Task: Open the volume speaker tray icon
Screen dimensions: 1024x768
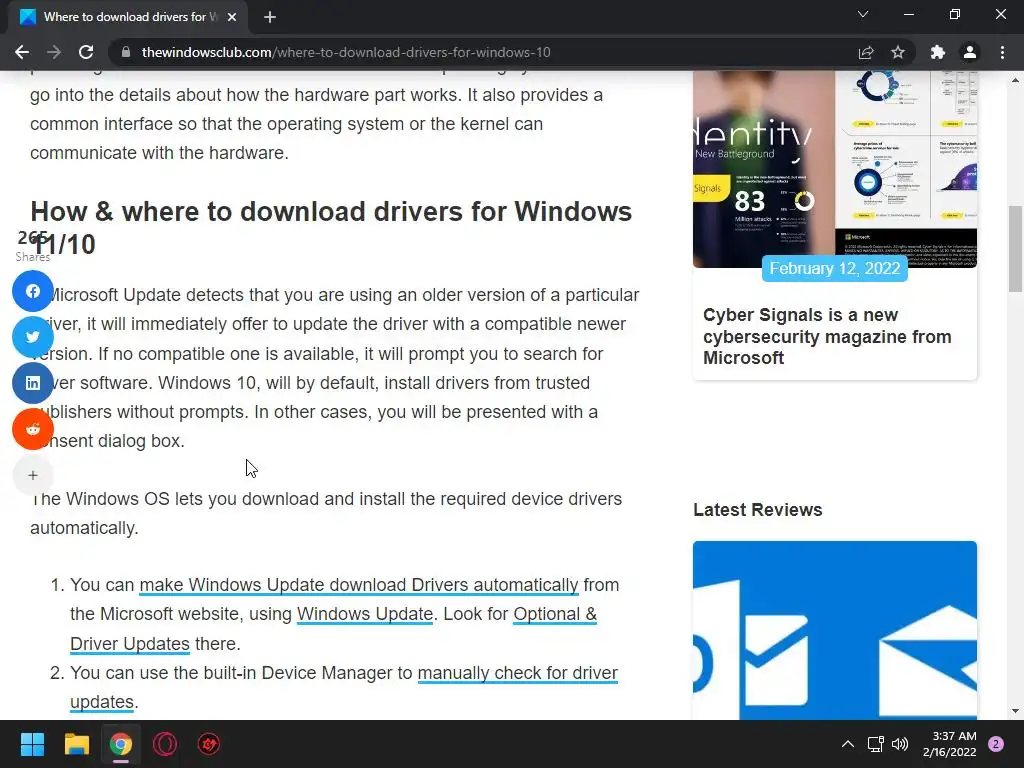Action: pos(900,744)
